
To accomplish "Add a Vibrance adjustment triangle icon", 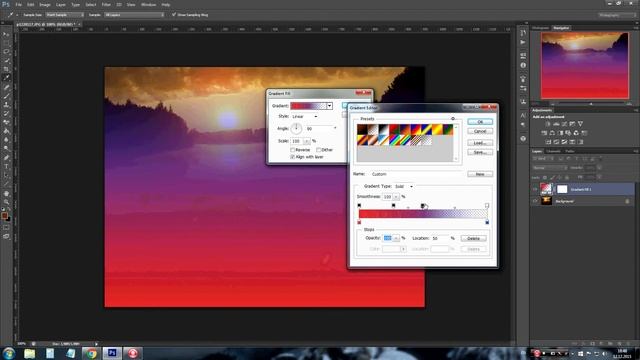I will pyautogui.click(x=580, y=124).
